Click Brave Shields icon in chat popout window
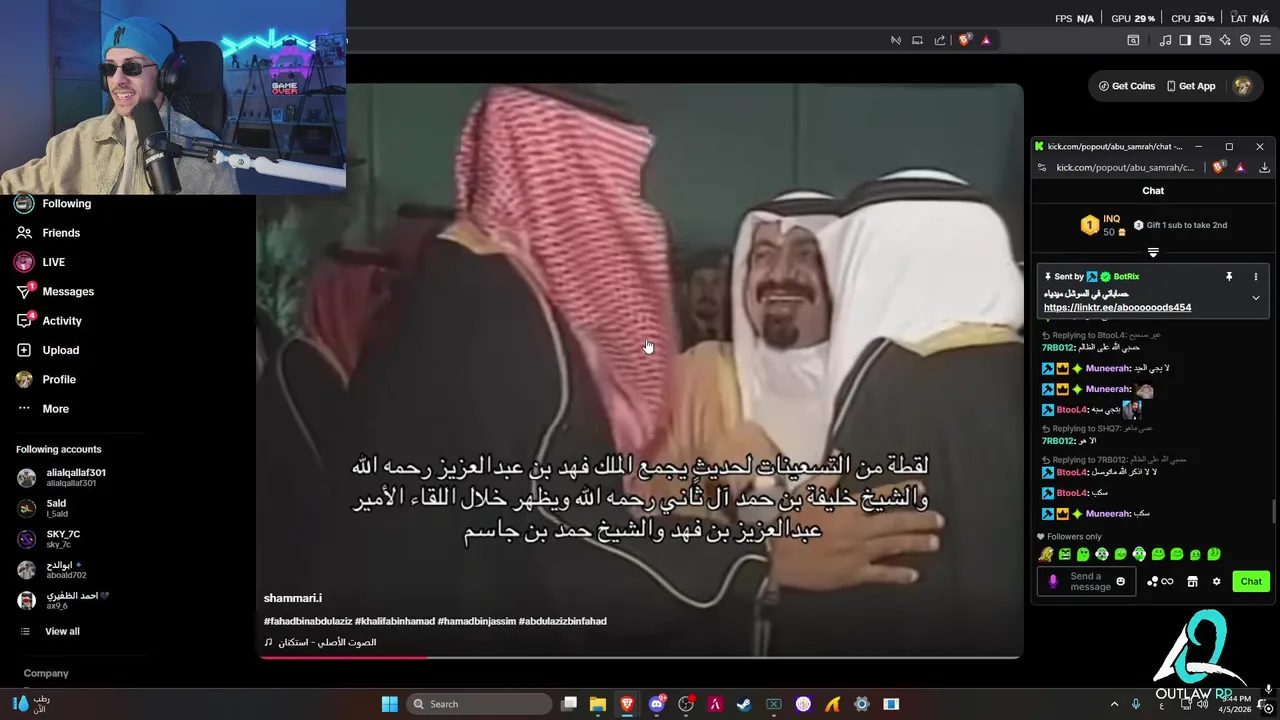 1218,168
